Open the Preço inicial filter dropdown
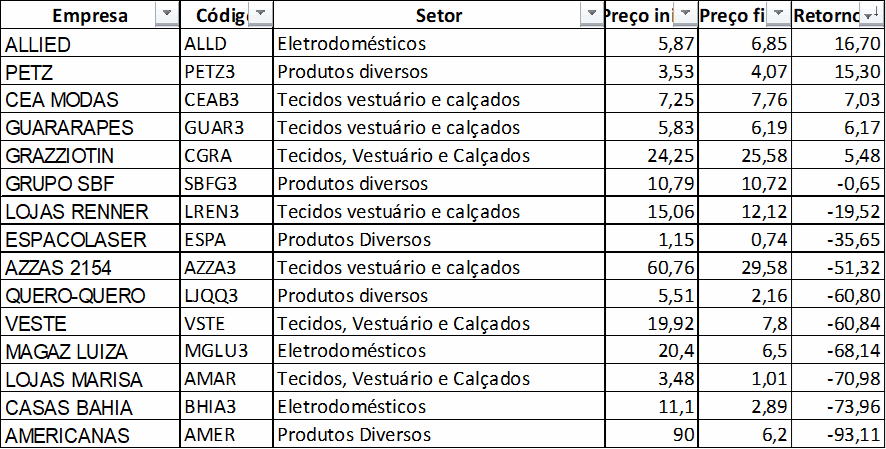886x449 pixels. click(x=684, y=15)
